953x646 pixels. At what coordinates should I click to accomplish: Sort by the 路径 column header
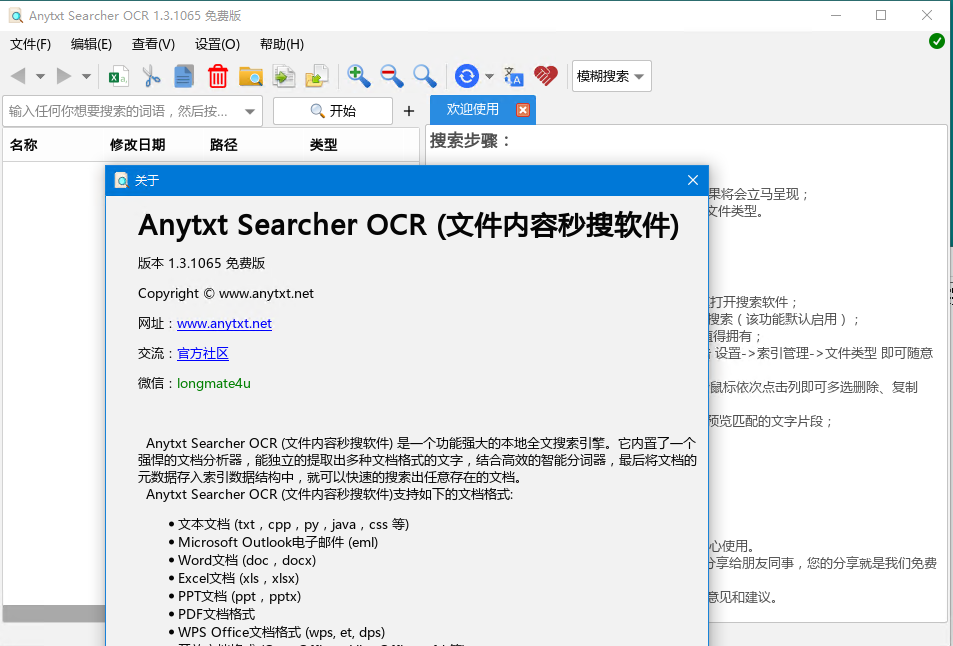pyautogui.click(x=224, y=145)
